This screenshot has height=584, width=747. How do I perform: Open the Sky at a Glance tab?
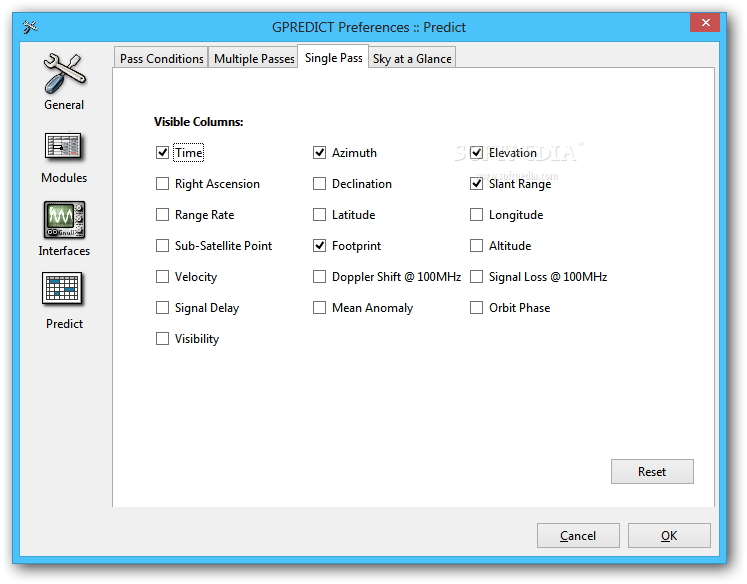point(412,59)
